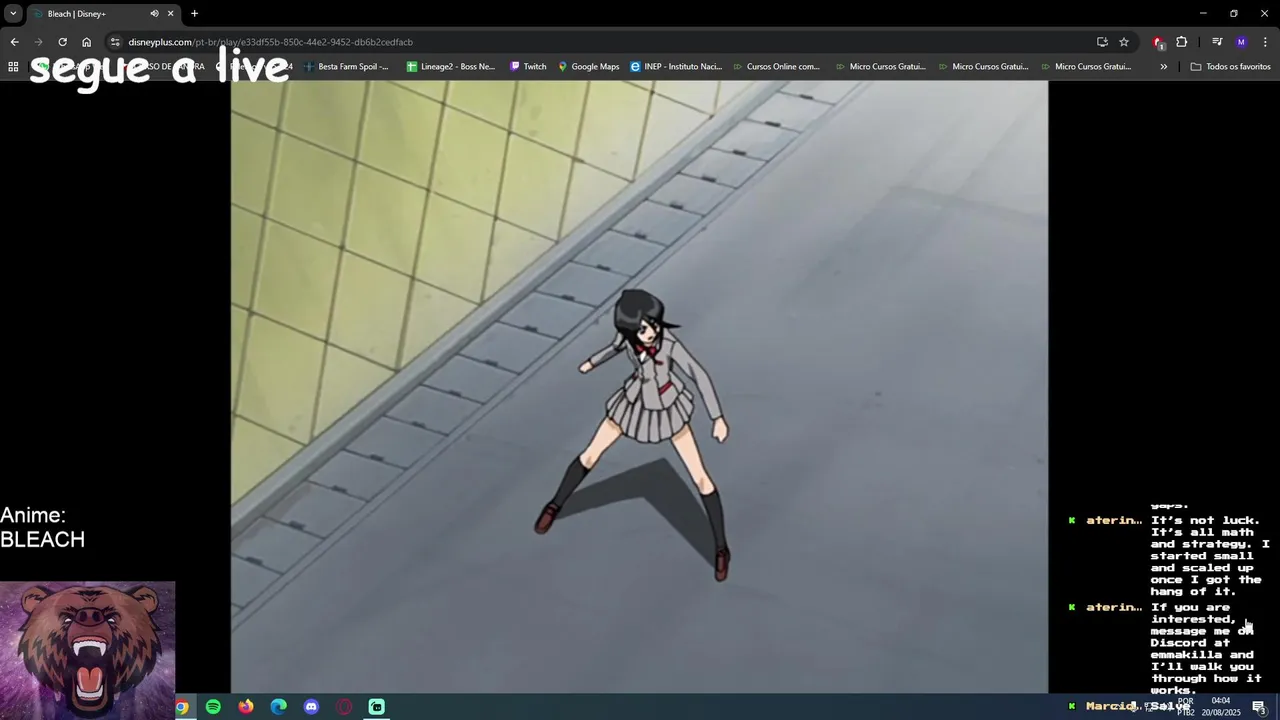This screenshot has height=720, width=1280.
Task: Open Chrome from the taskbar
Action: (x=181, y=707)
